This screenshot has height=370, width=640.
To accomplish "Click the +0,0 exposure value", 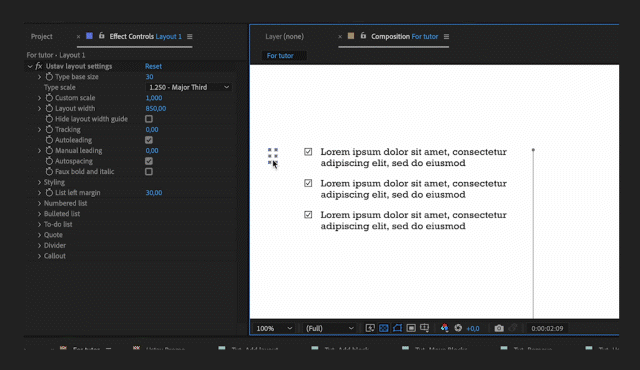I will (473, 328).
